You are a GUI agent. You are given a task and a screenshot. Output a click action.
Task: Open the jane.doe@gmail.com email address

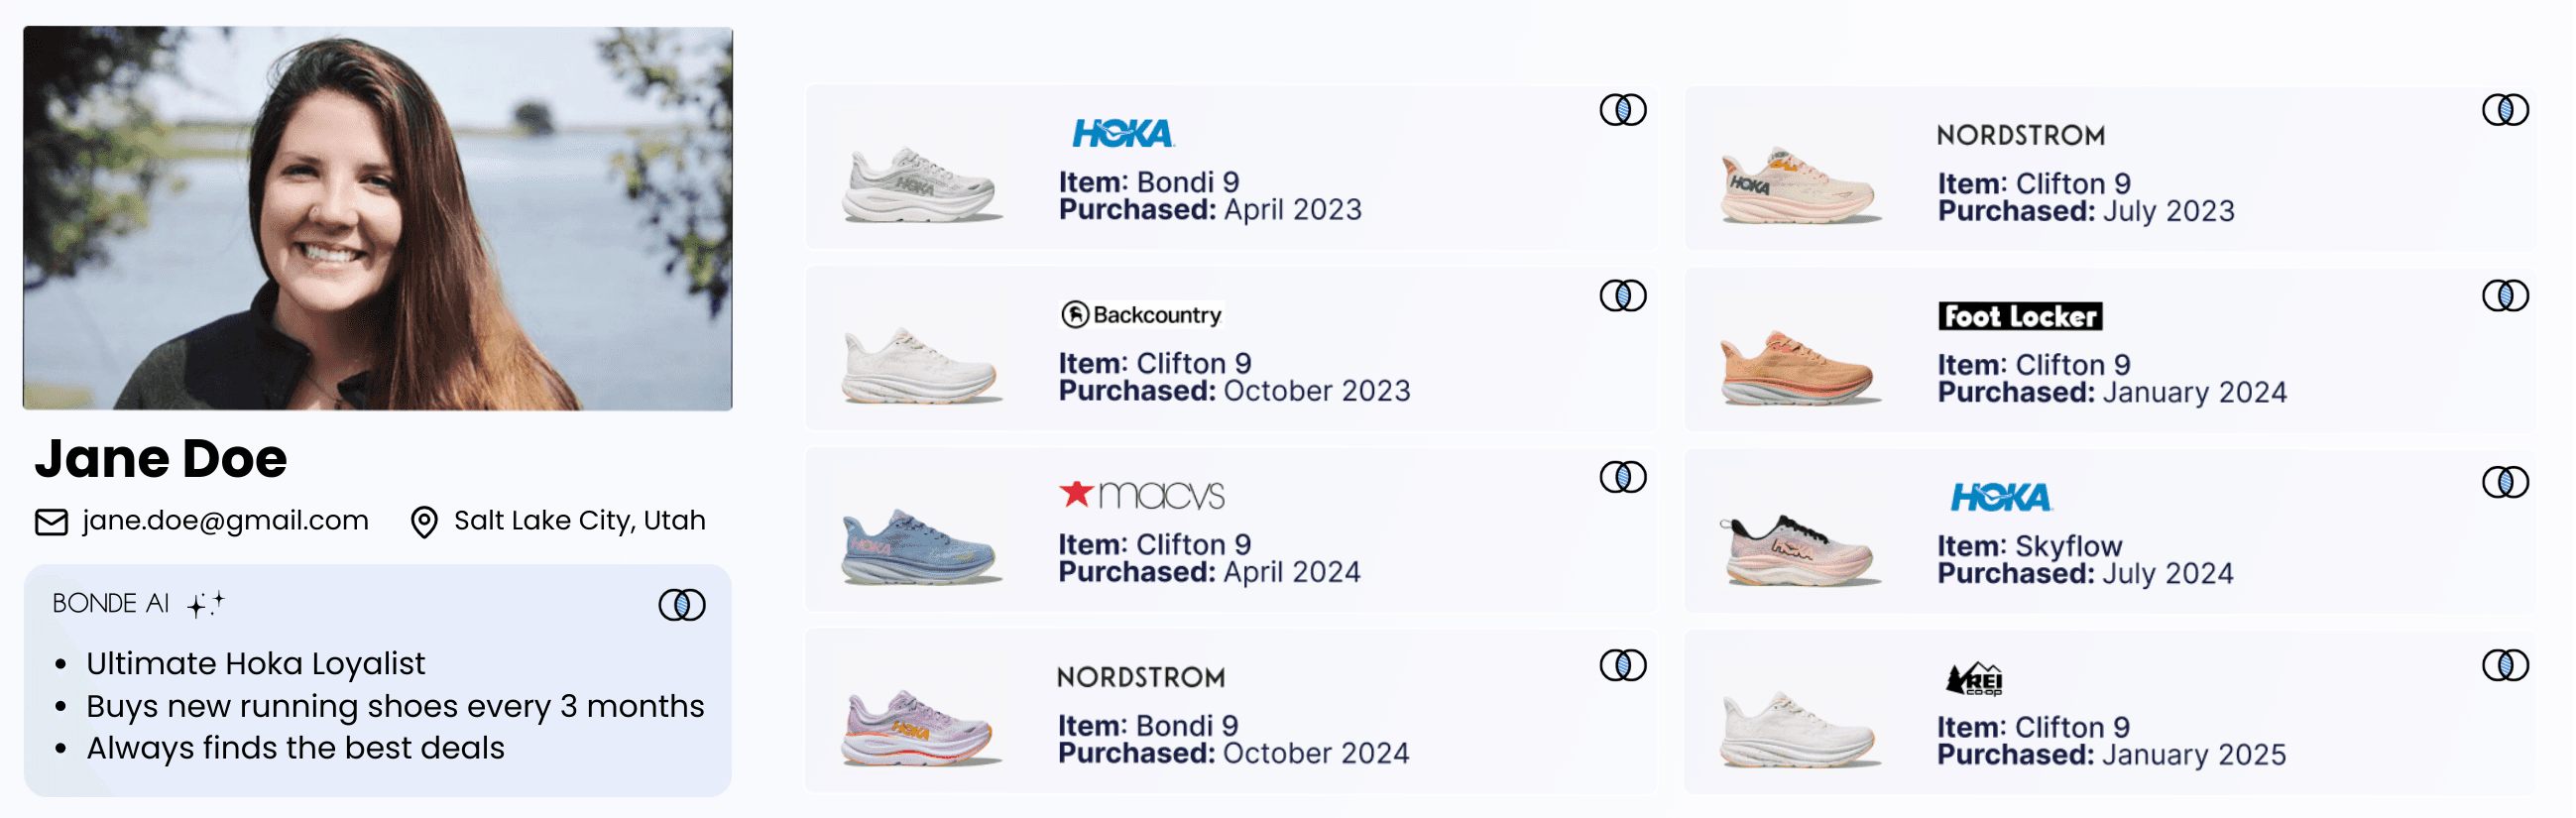pos(225,520)
